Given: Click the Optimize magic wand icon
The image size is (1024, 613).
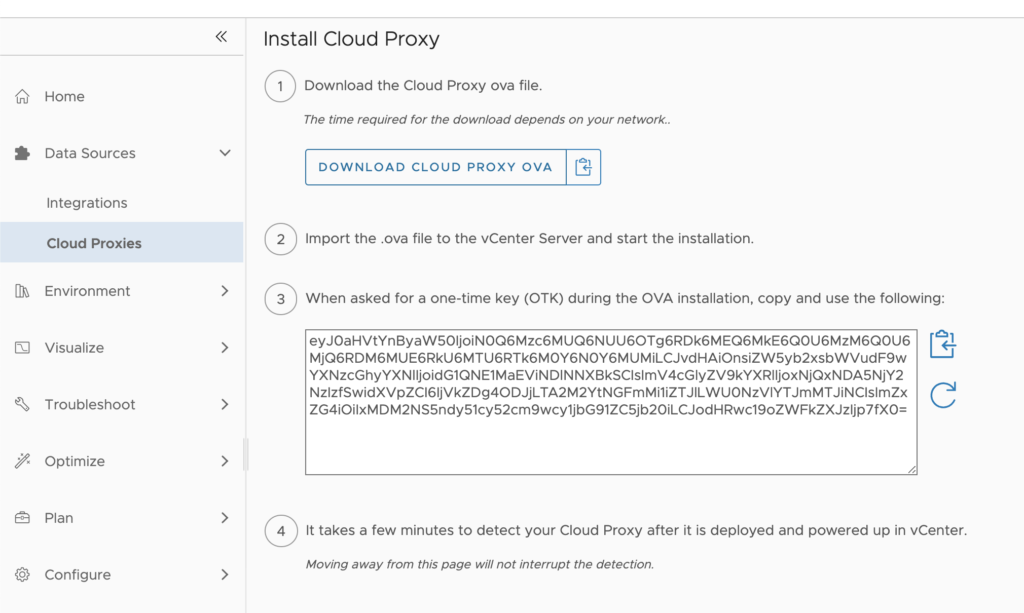Looking at the screenshot, I should pyautogui.click(x=22, y=461).
